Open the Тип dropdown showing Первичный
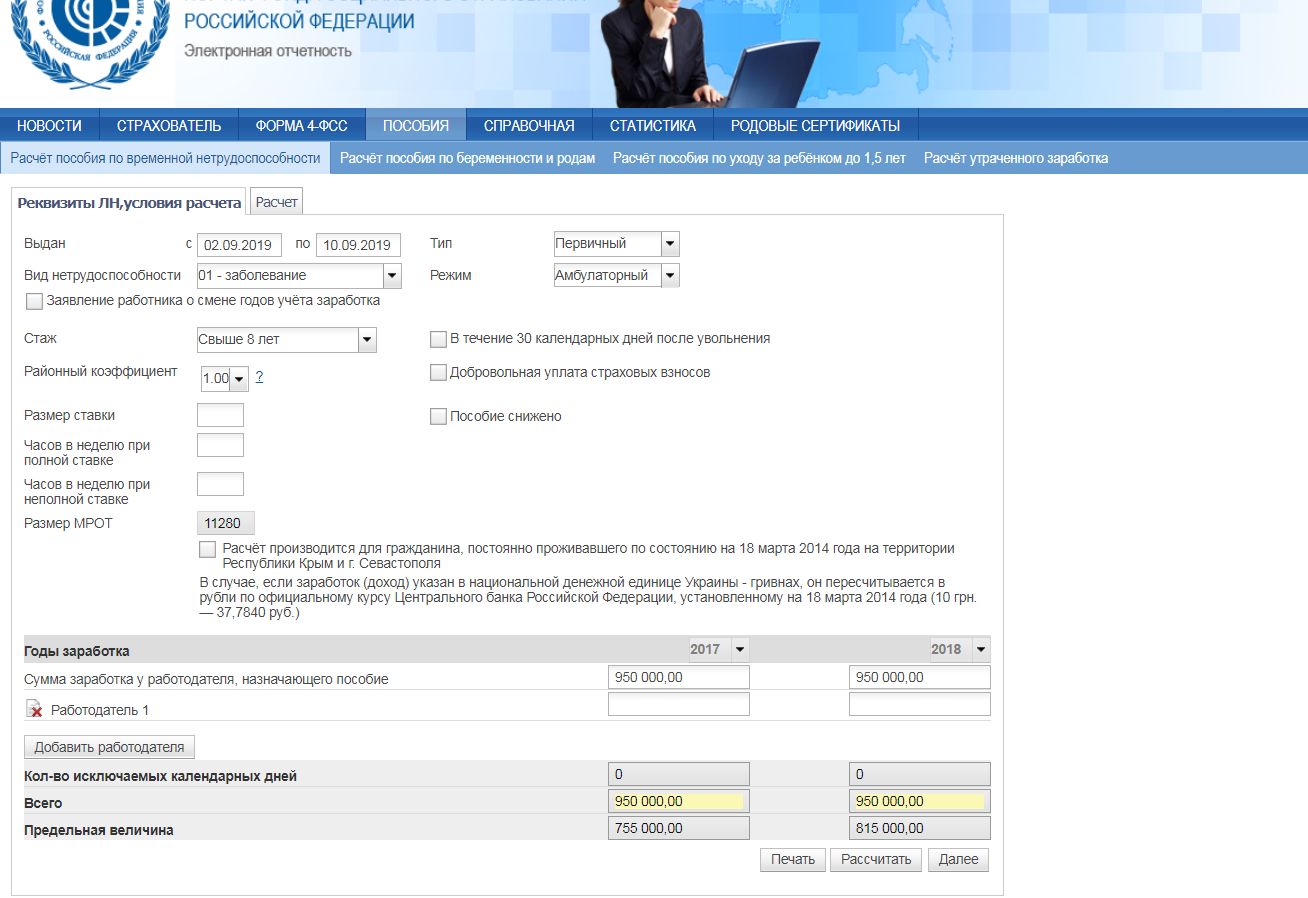This screenshot has height=898, width=1308. (669, 244)
